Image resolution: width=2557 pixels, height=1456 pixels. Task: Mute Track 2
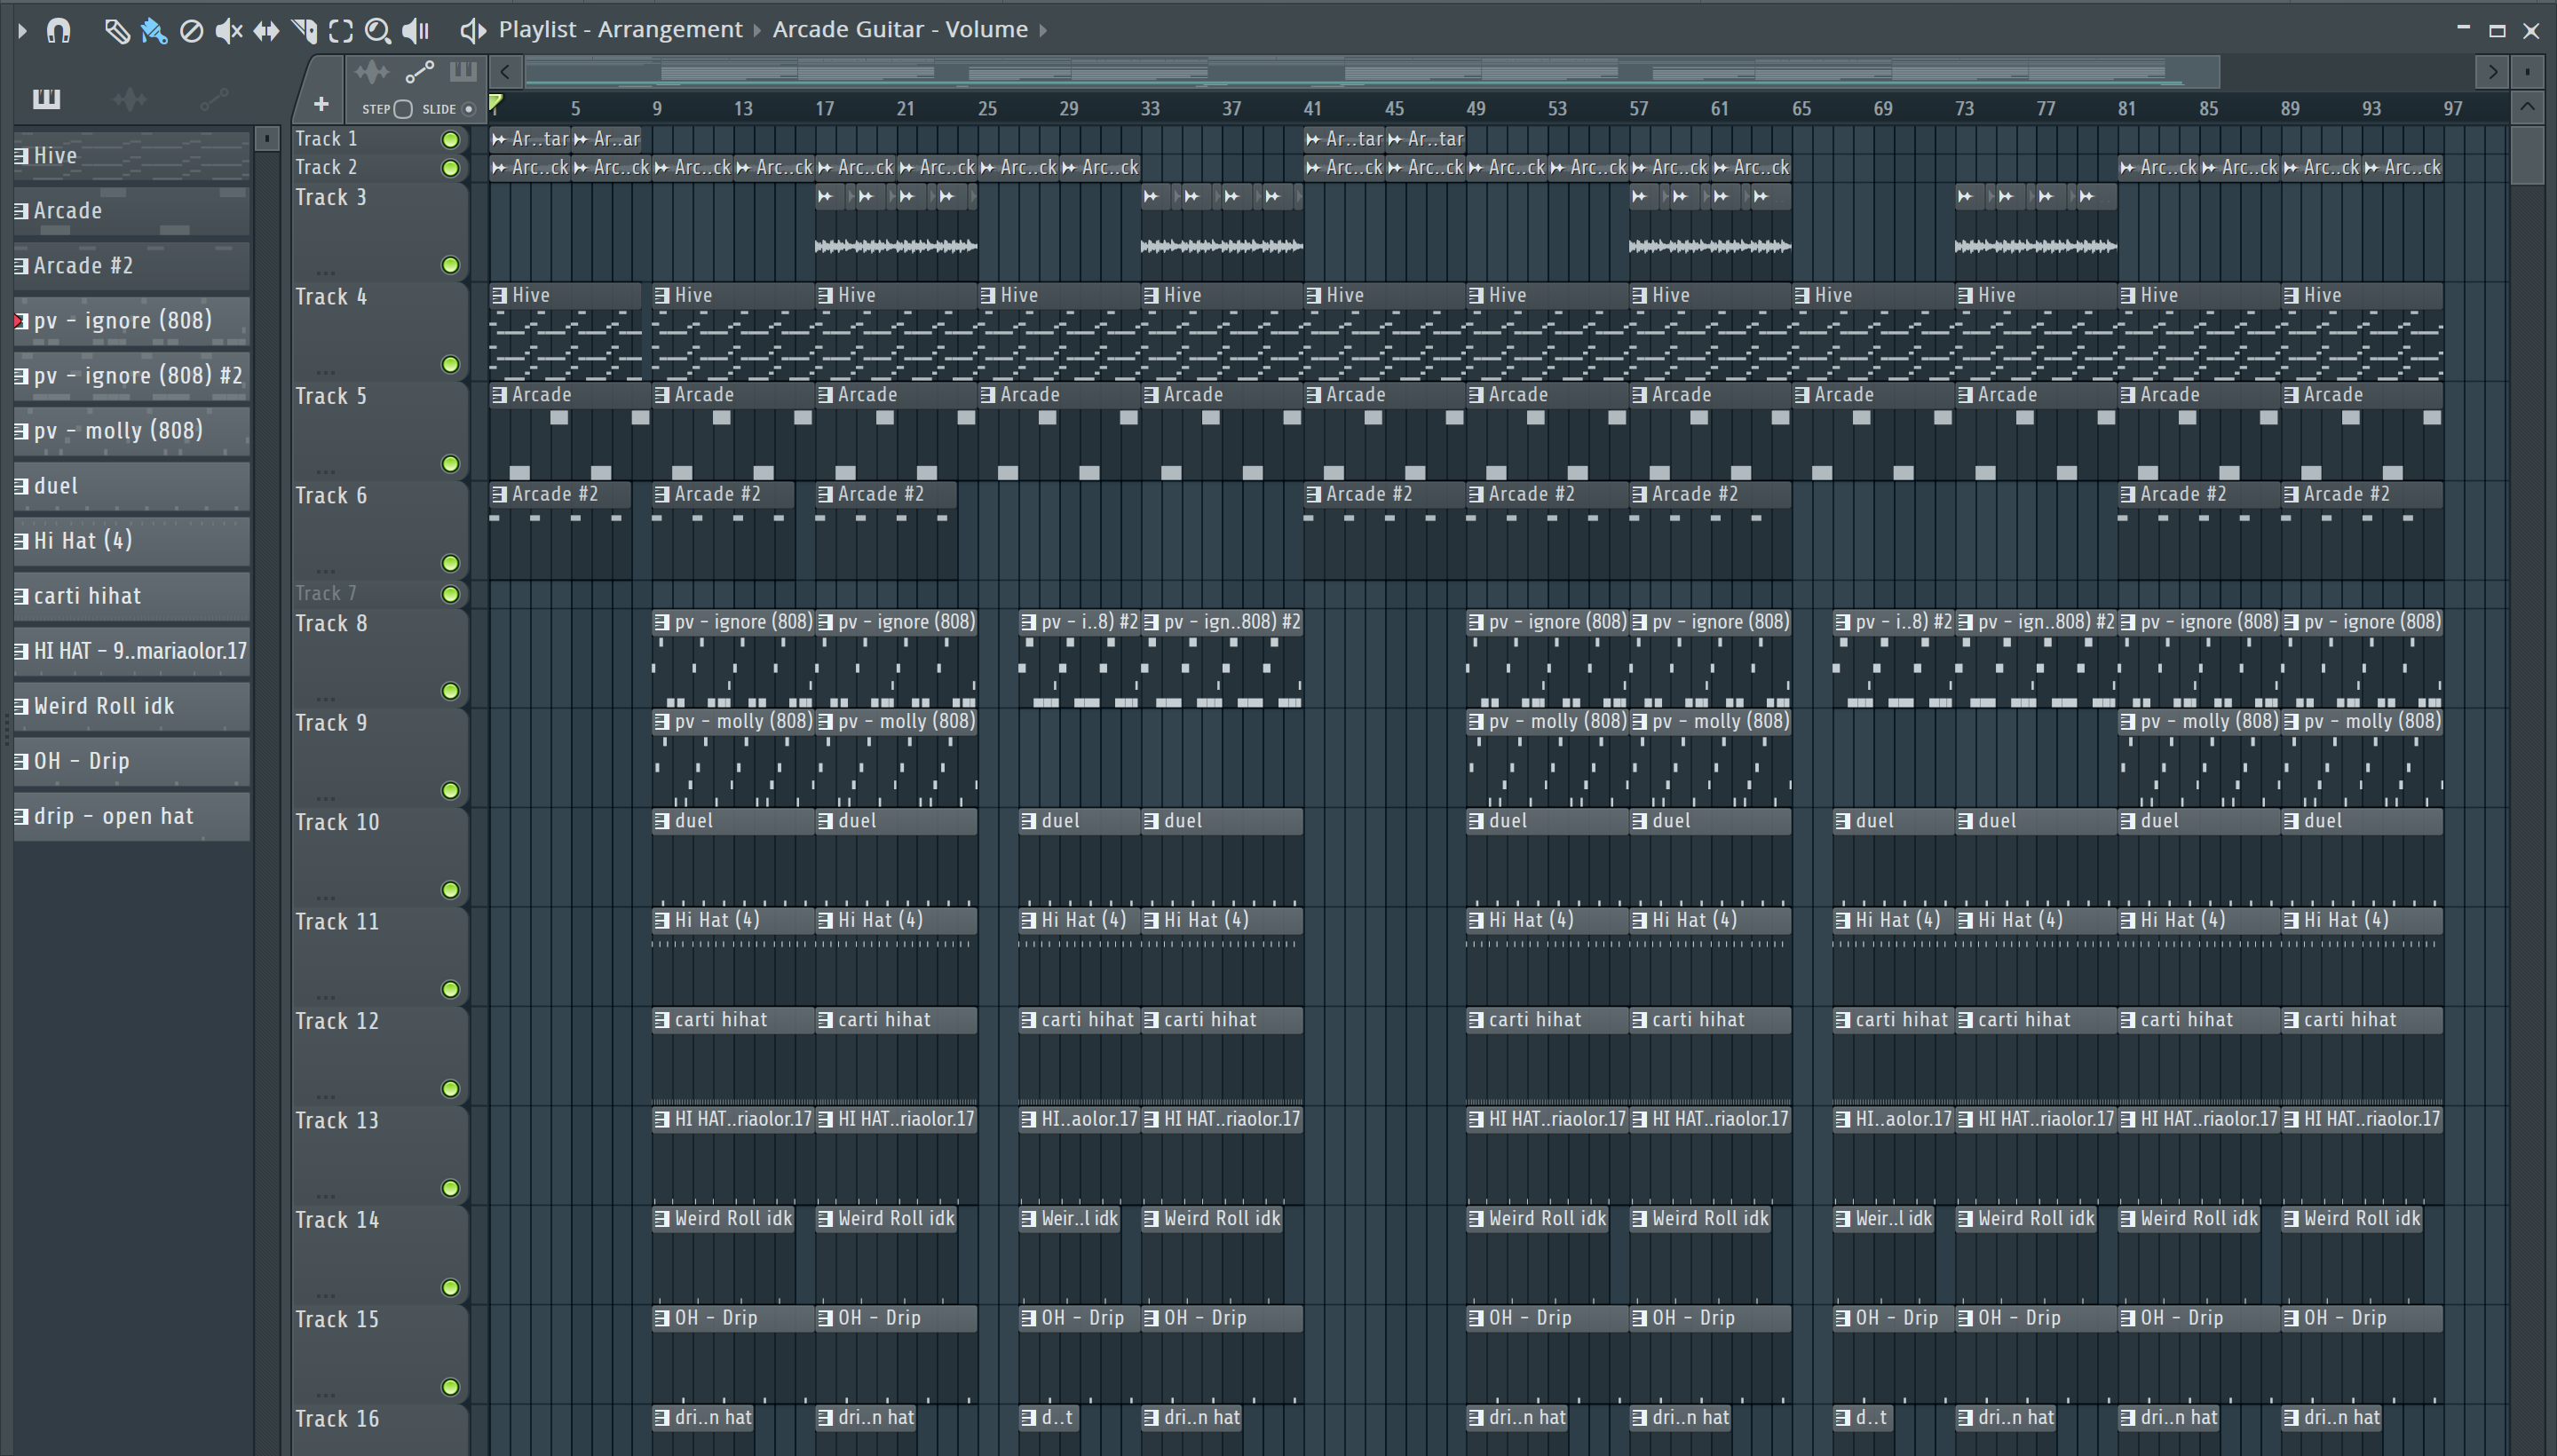[451, 168]
